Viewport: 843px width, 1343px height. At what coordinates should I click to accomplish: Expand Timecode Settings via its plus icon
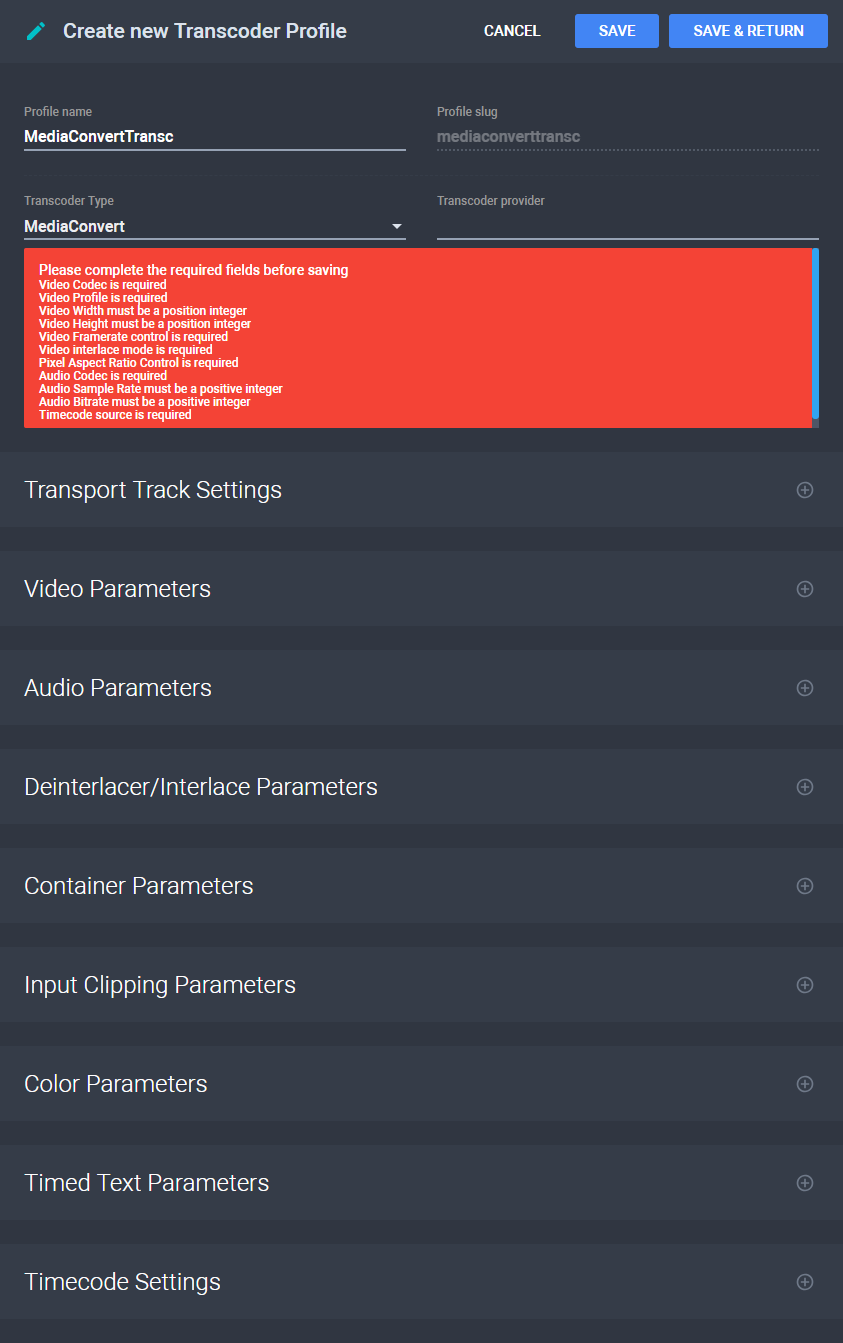click(805, 1281)
